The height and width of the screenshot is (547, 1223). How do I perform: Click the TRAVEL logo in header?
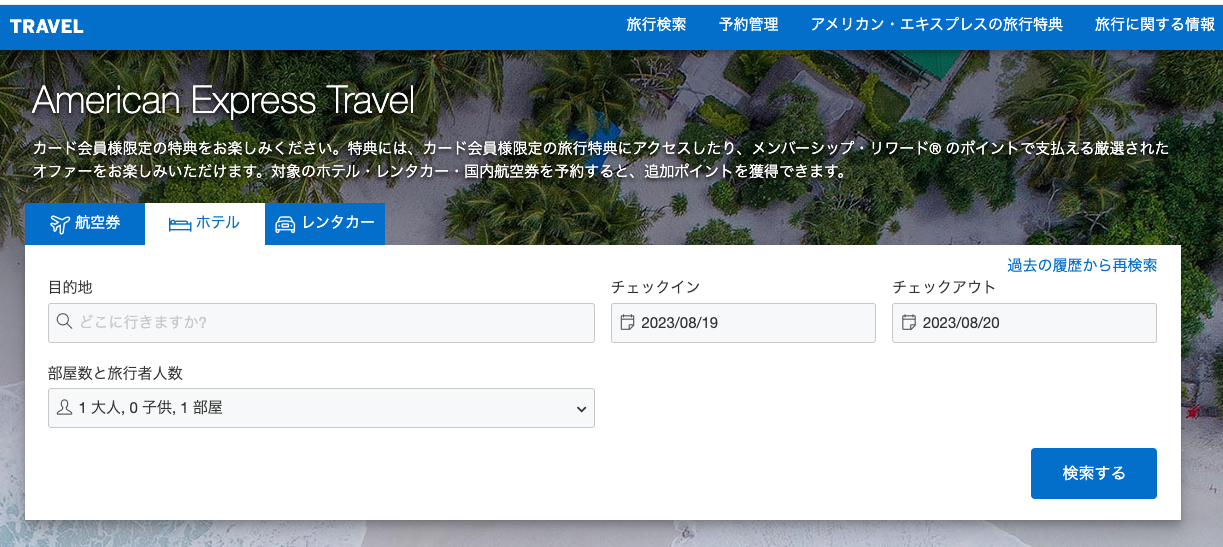tap(47, 26)
